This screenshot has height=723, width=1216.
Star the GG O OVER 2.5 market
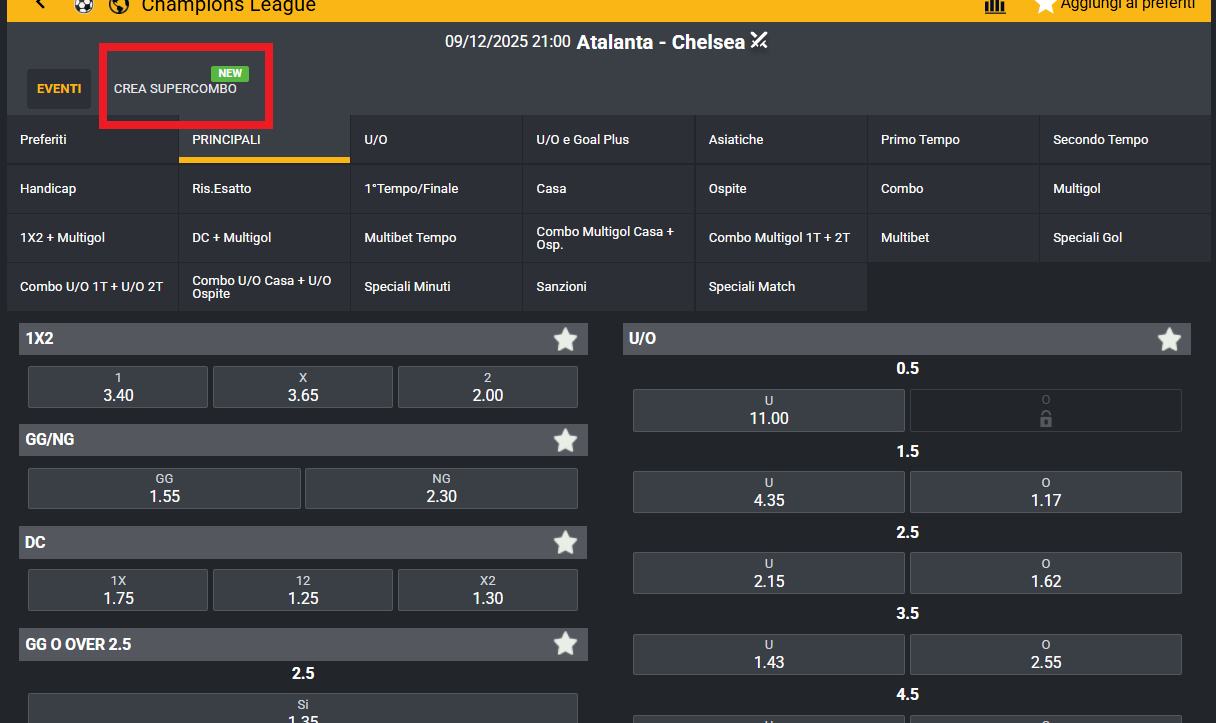pyautogui.click(x=565, y=644)
